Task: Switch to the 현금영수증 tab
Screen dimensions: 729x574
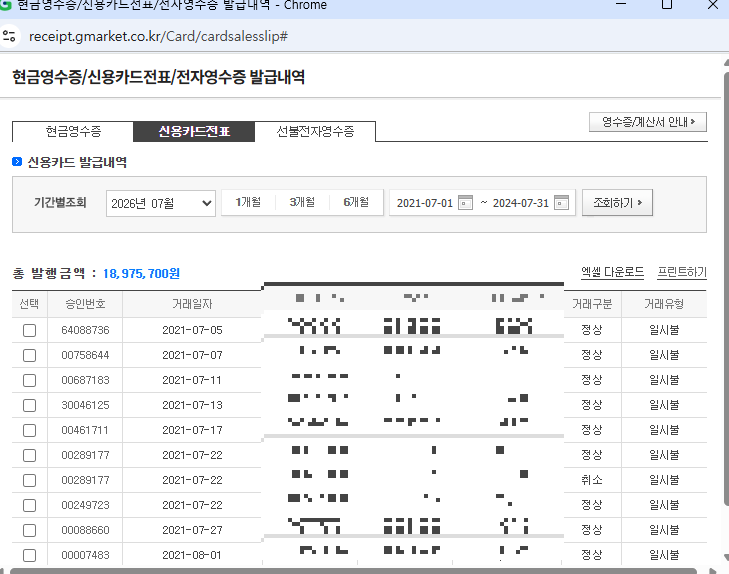Action: click(x=73, y=132)
